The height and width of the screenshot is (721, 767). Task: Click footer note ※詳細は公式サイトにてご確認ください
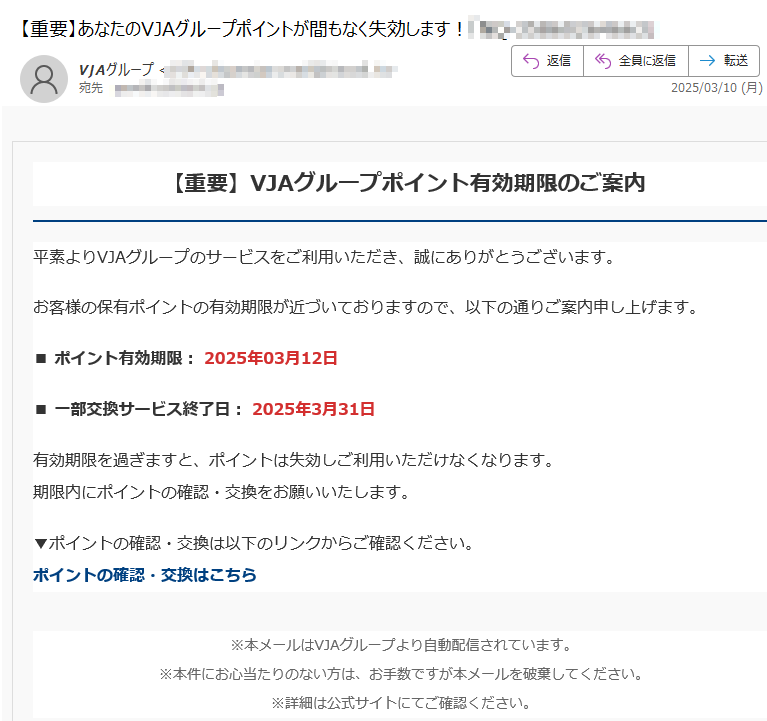(x=401, y=703)
